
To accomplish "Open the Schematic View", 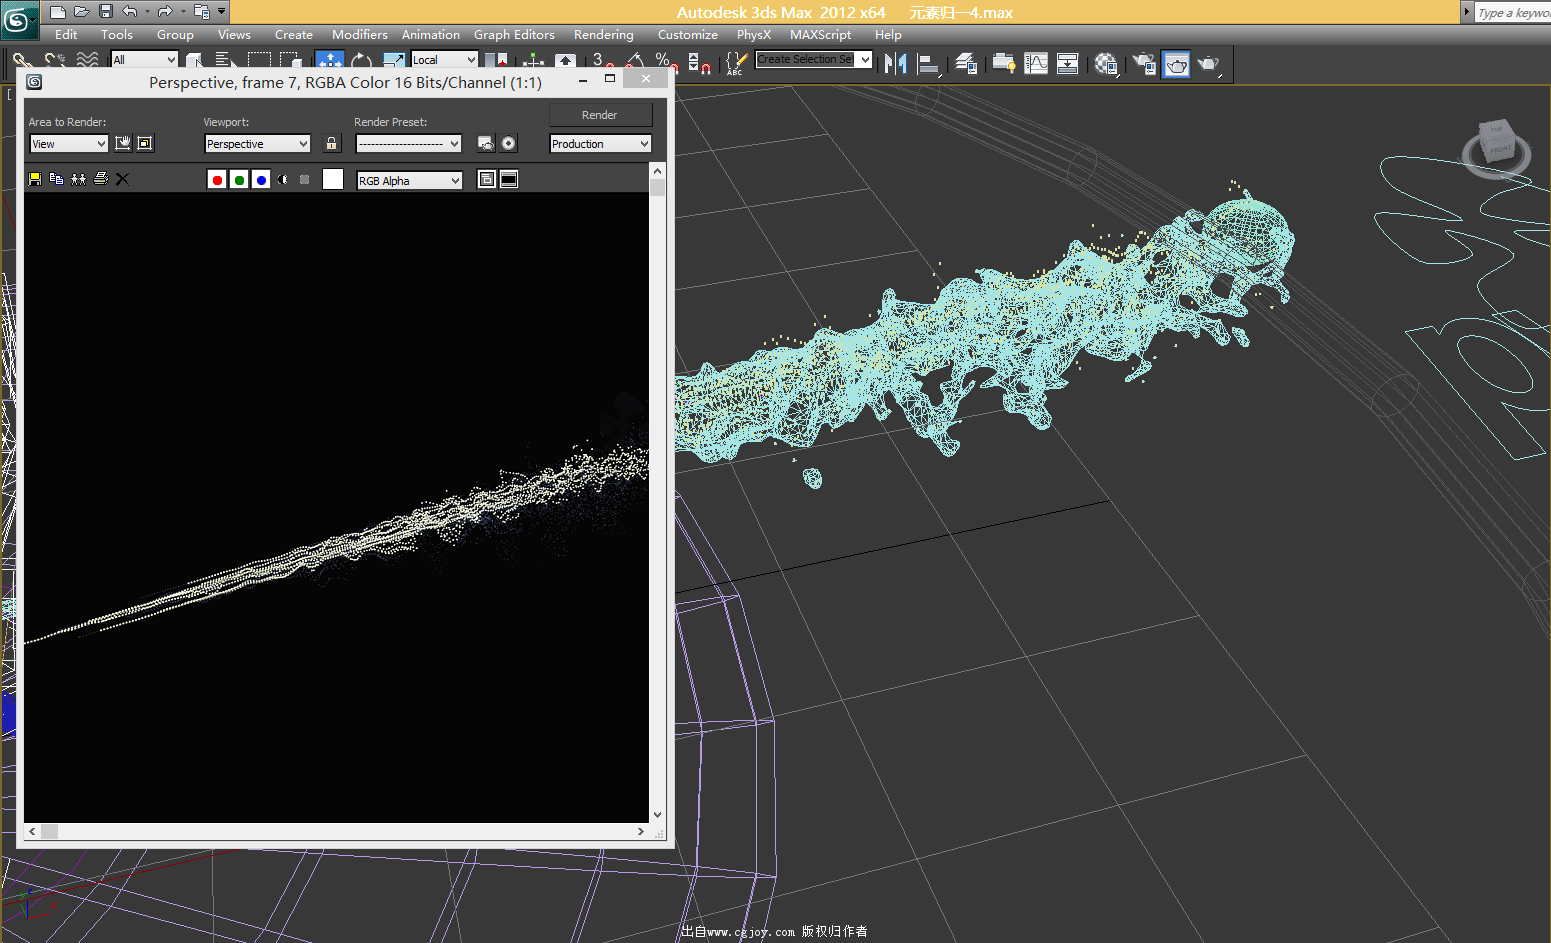I will (x=1068, y=64).
